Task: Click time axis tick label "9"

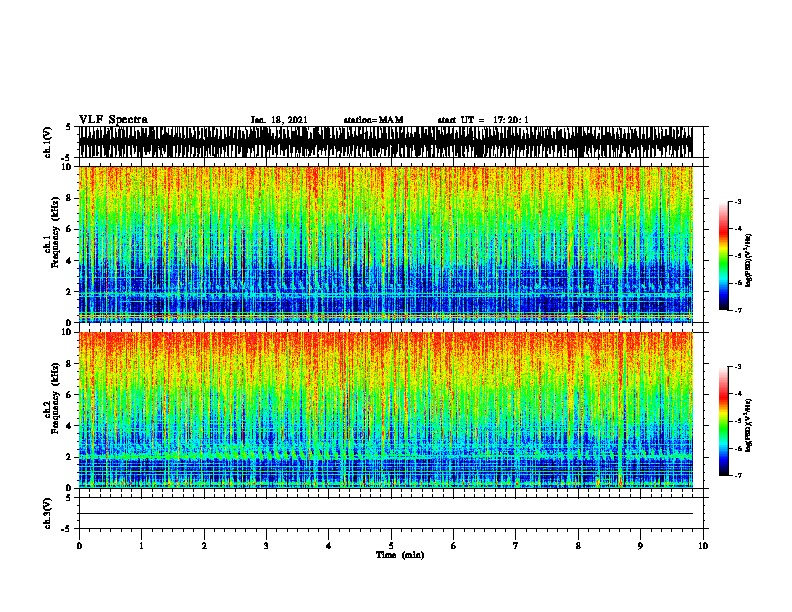Action: (640, 546)
